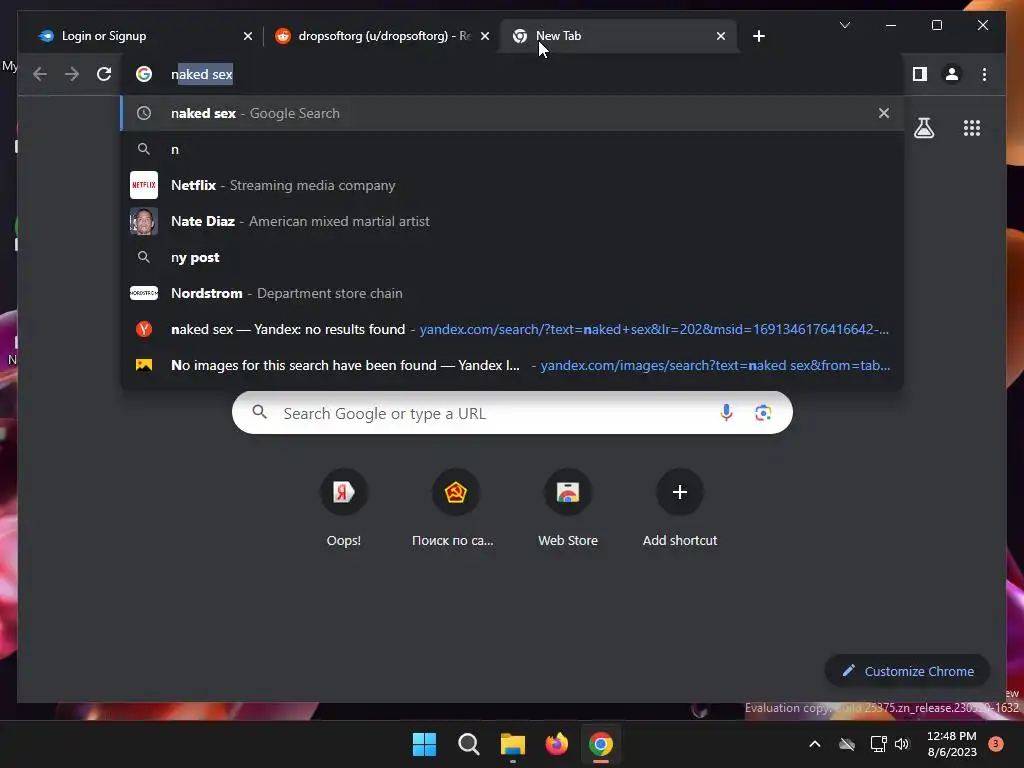Open the Google apps grid
This screenshot has width=1024, height=768.
972,128
